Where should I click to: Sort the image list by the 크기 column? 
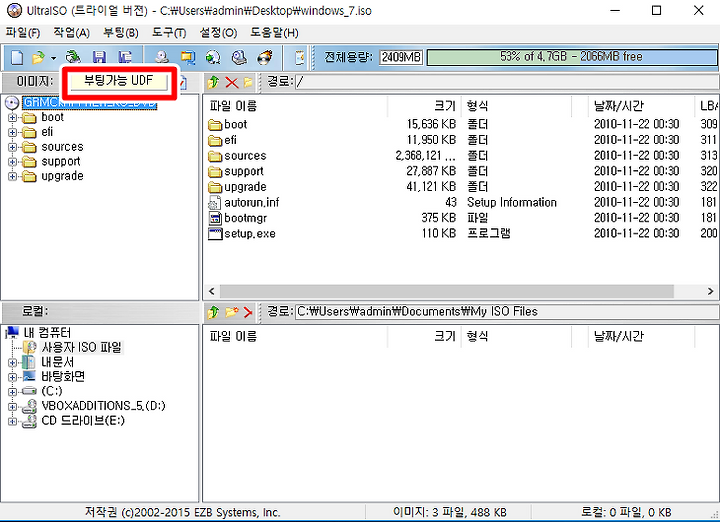(424, 107)
